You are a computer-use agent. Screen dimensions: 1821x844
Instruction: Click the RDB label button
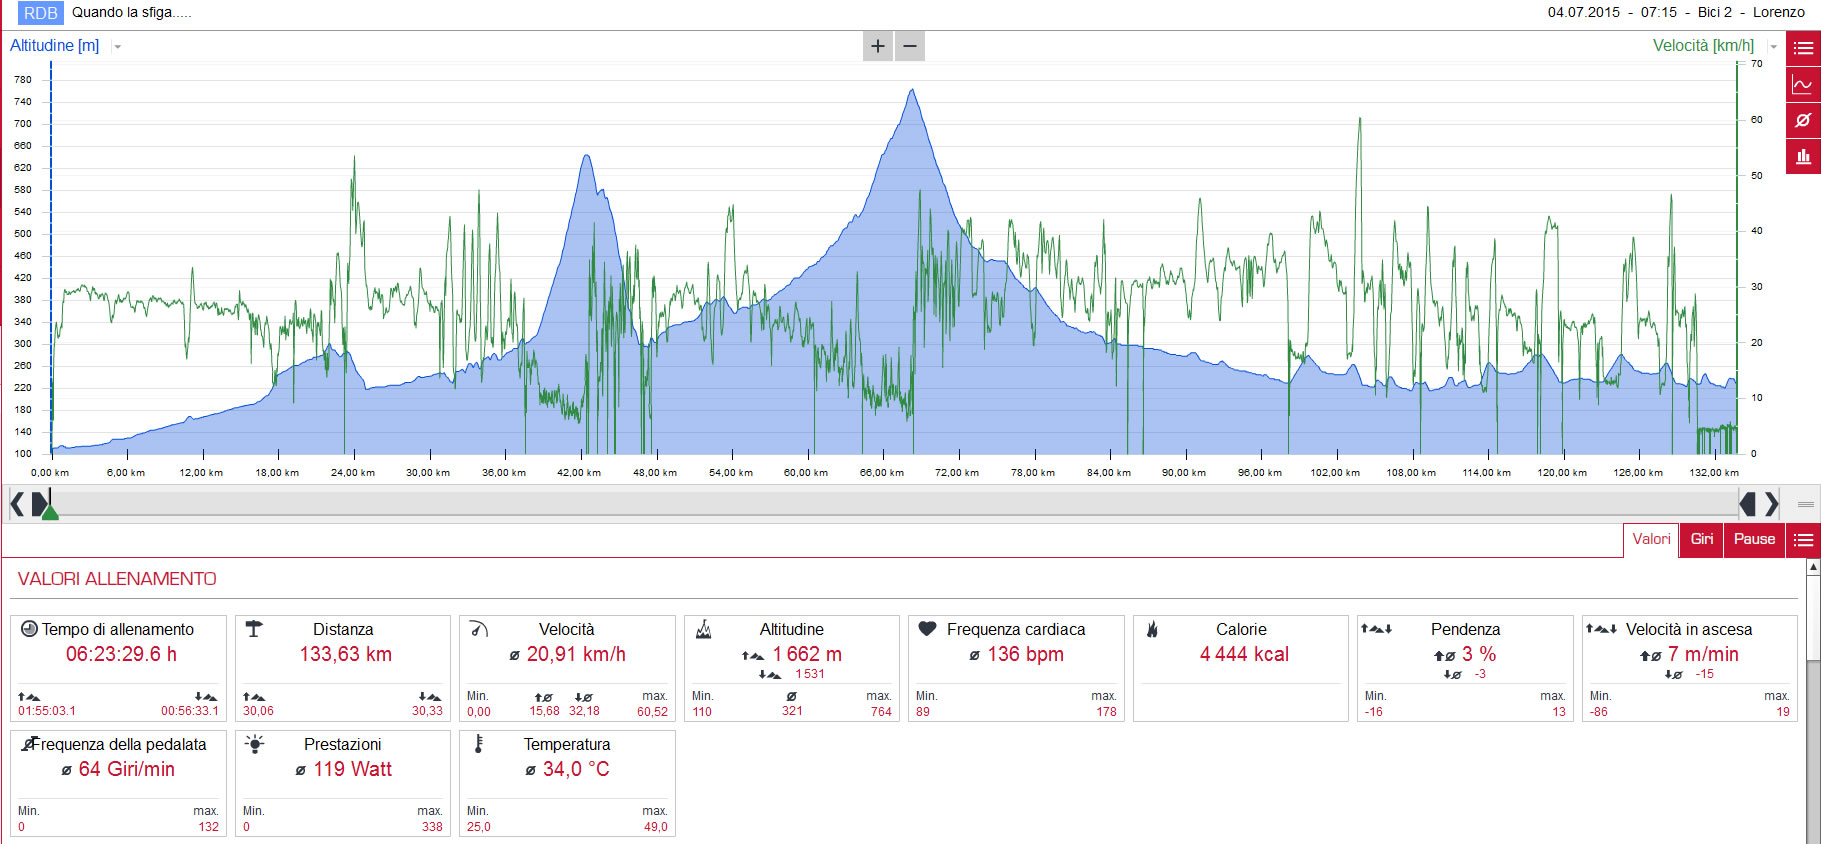pyautogui.click(x=40, y=13)
